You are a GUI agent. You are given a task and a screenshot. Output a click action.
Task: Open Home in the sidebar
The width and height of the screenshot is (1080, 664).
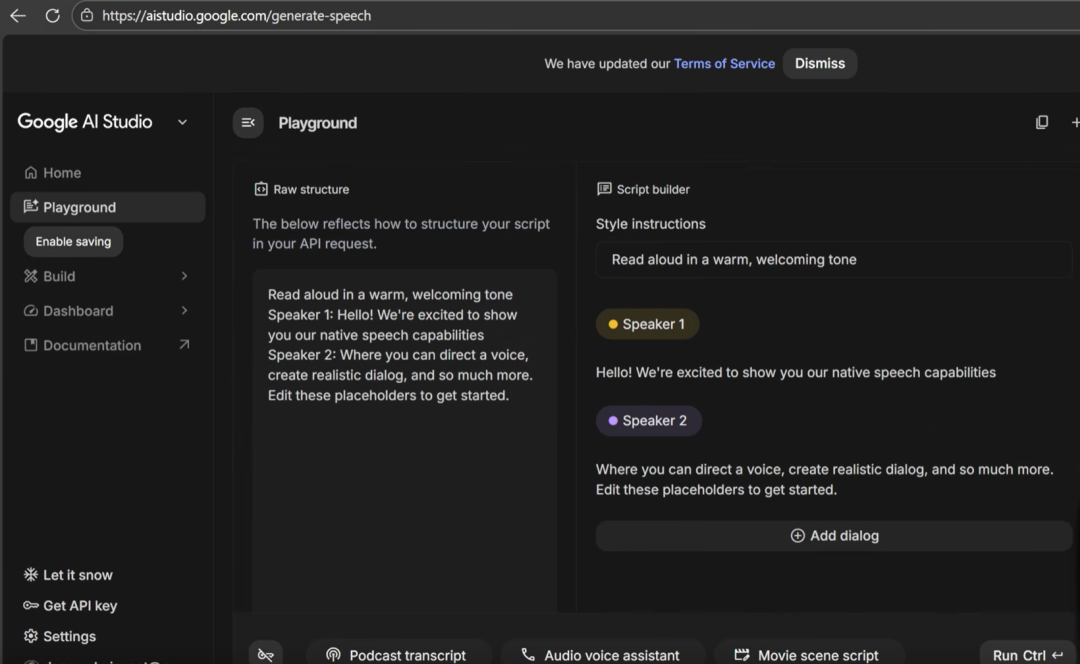(62, 173)
